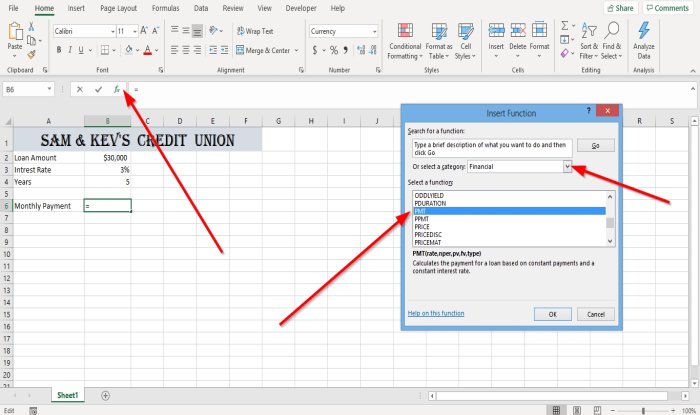Viewport: 700px width, 415px height.
Task: Cancel formula entry with X icon
Action: (x=79, y=89)
